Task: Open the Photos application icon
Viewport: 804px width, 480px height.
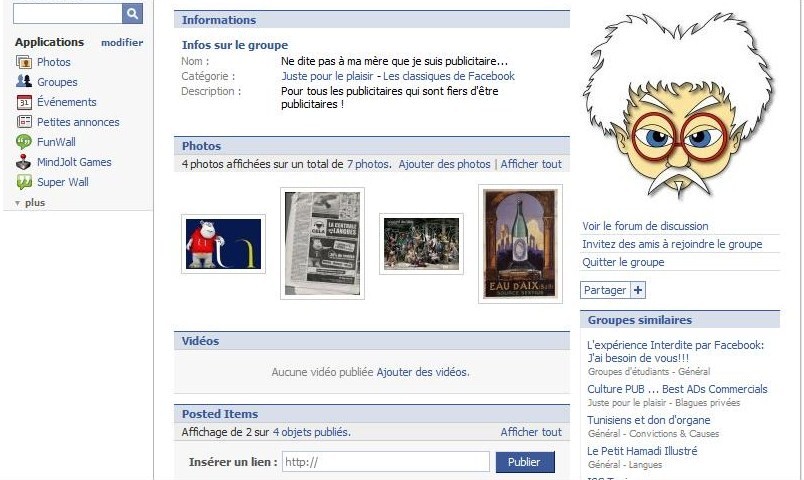Action: [x=24, y=62]
